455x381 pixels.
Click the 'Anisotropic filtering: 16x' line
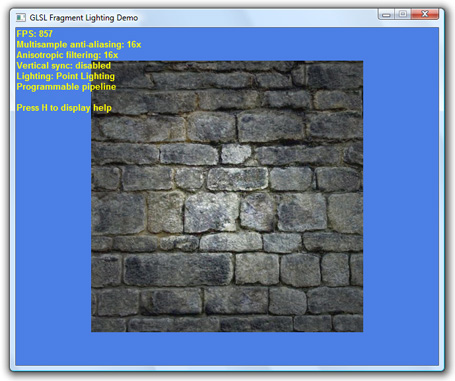click(x=67, y=55)
